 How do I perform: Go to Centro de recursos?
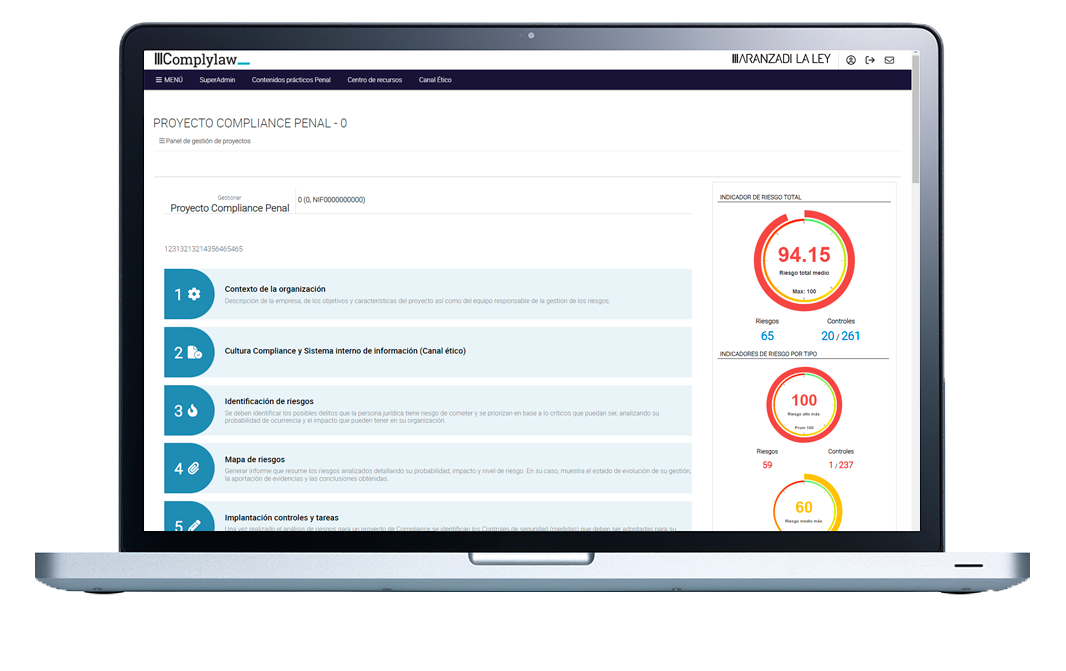click(374, 80)
